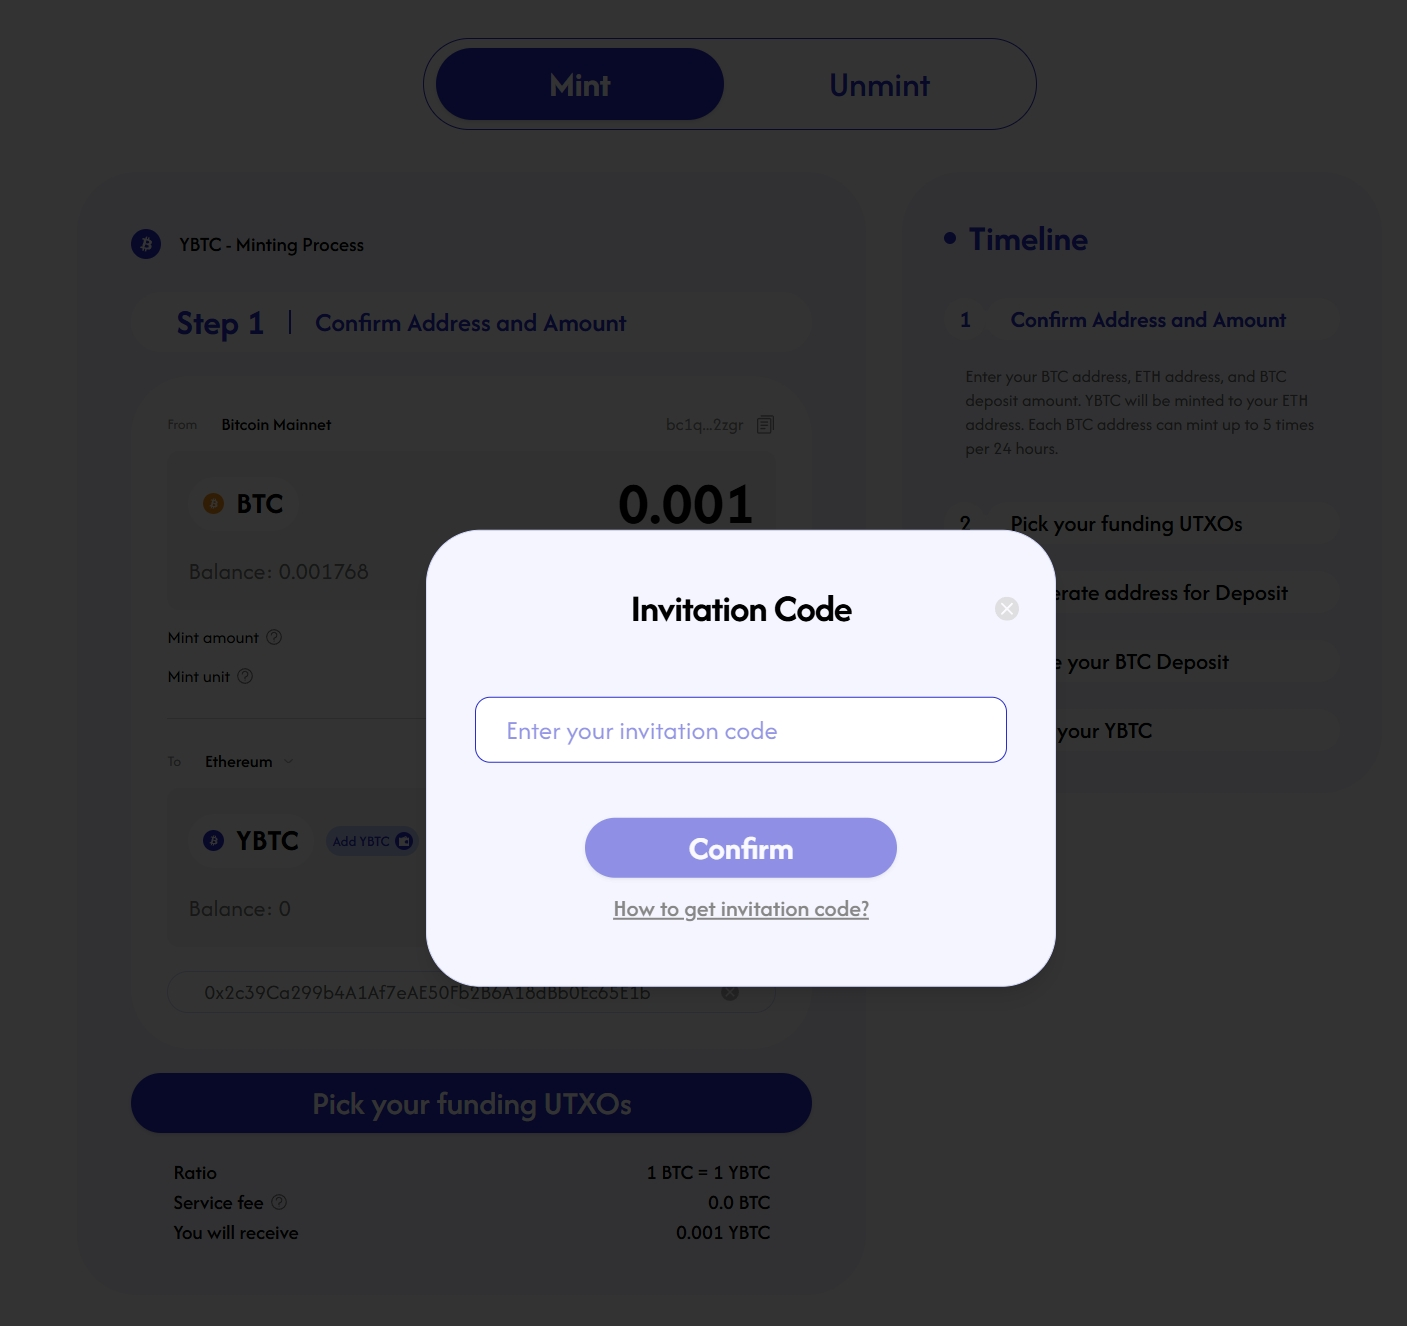
Task: Copy the bc1q...2zgr Bitcoin address
Action: (765, 424)
